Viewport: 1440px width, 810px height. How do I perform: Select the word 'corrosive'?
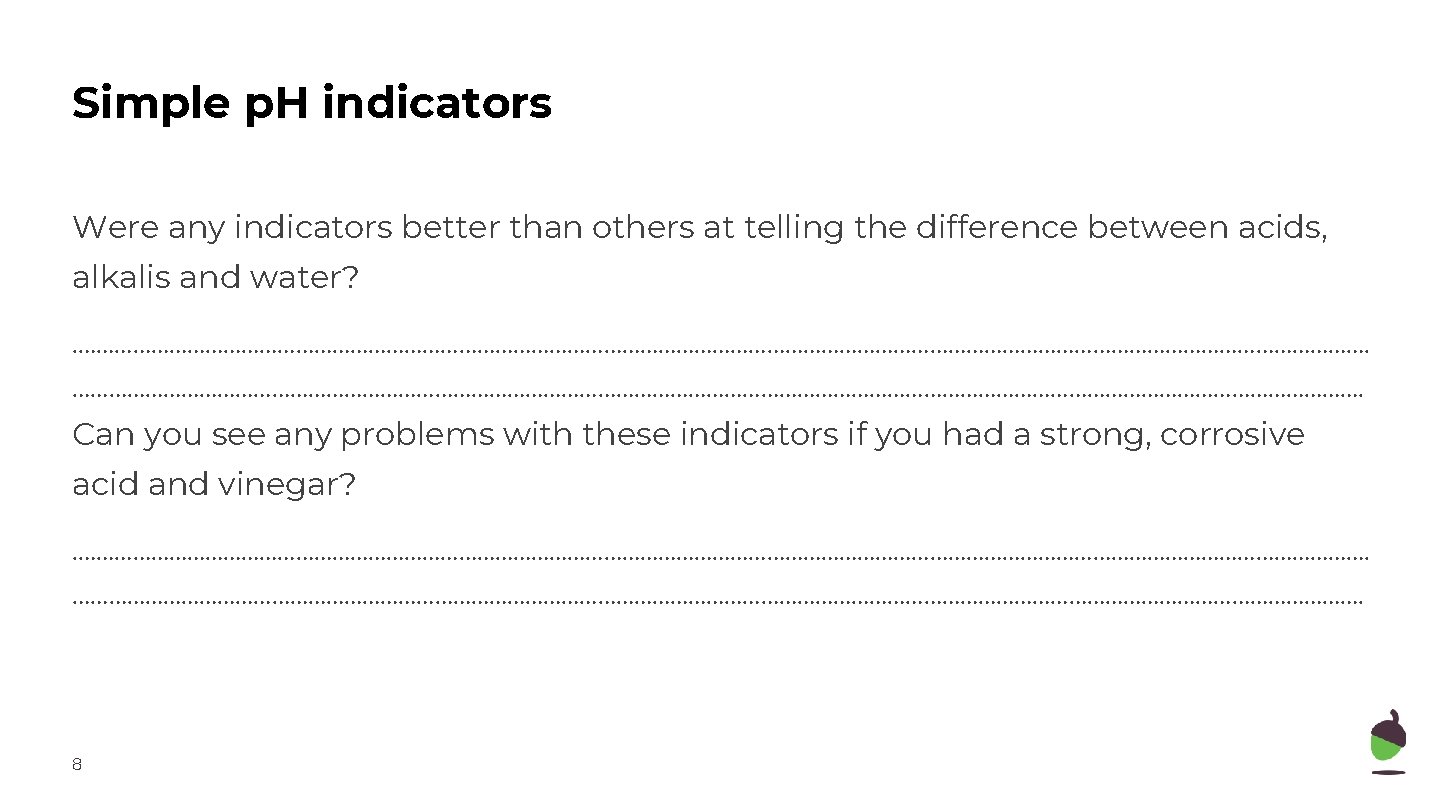pos(1232,435)
